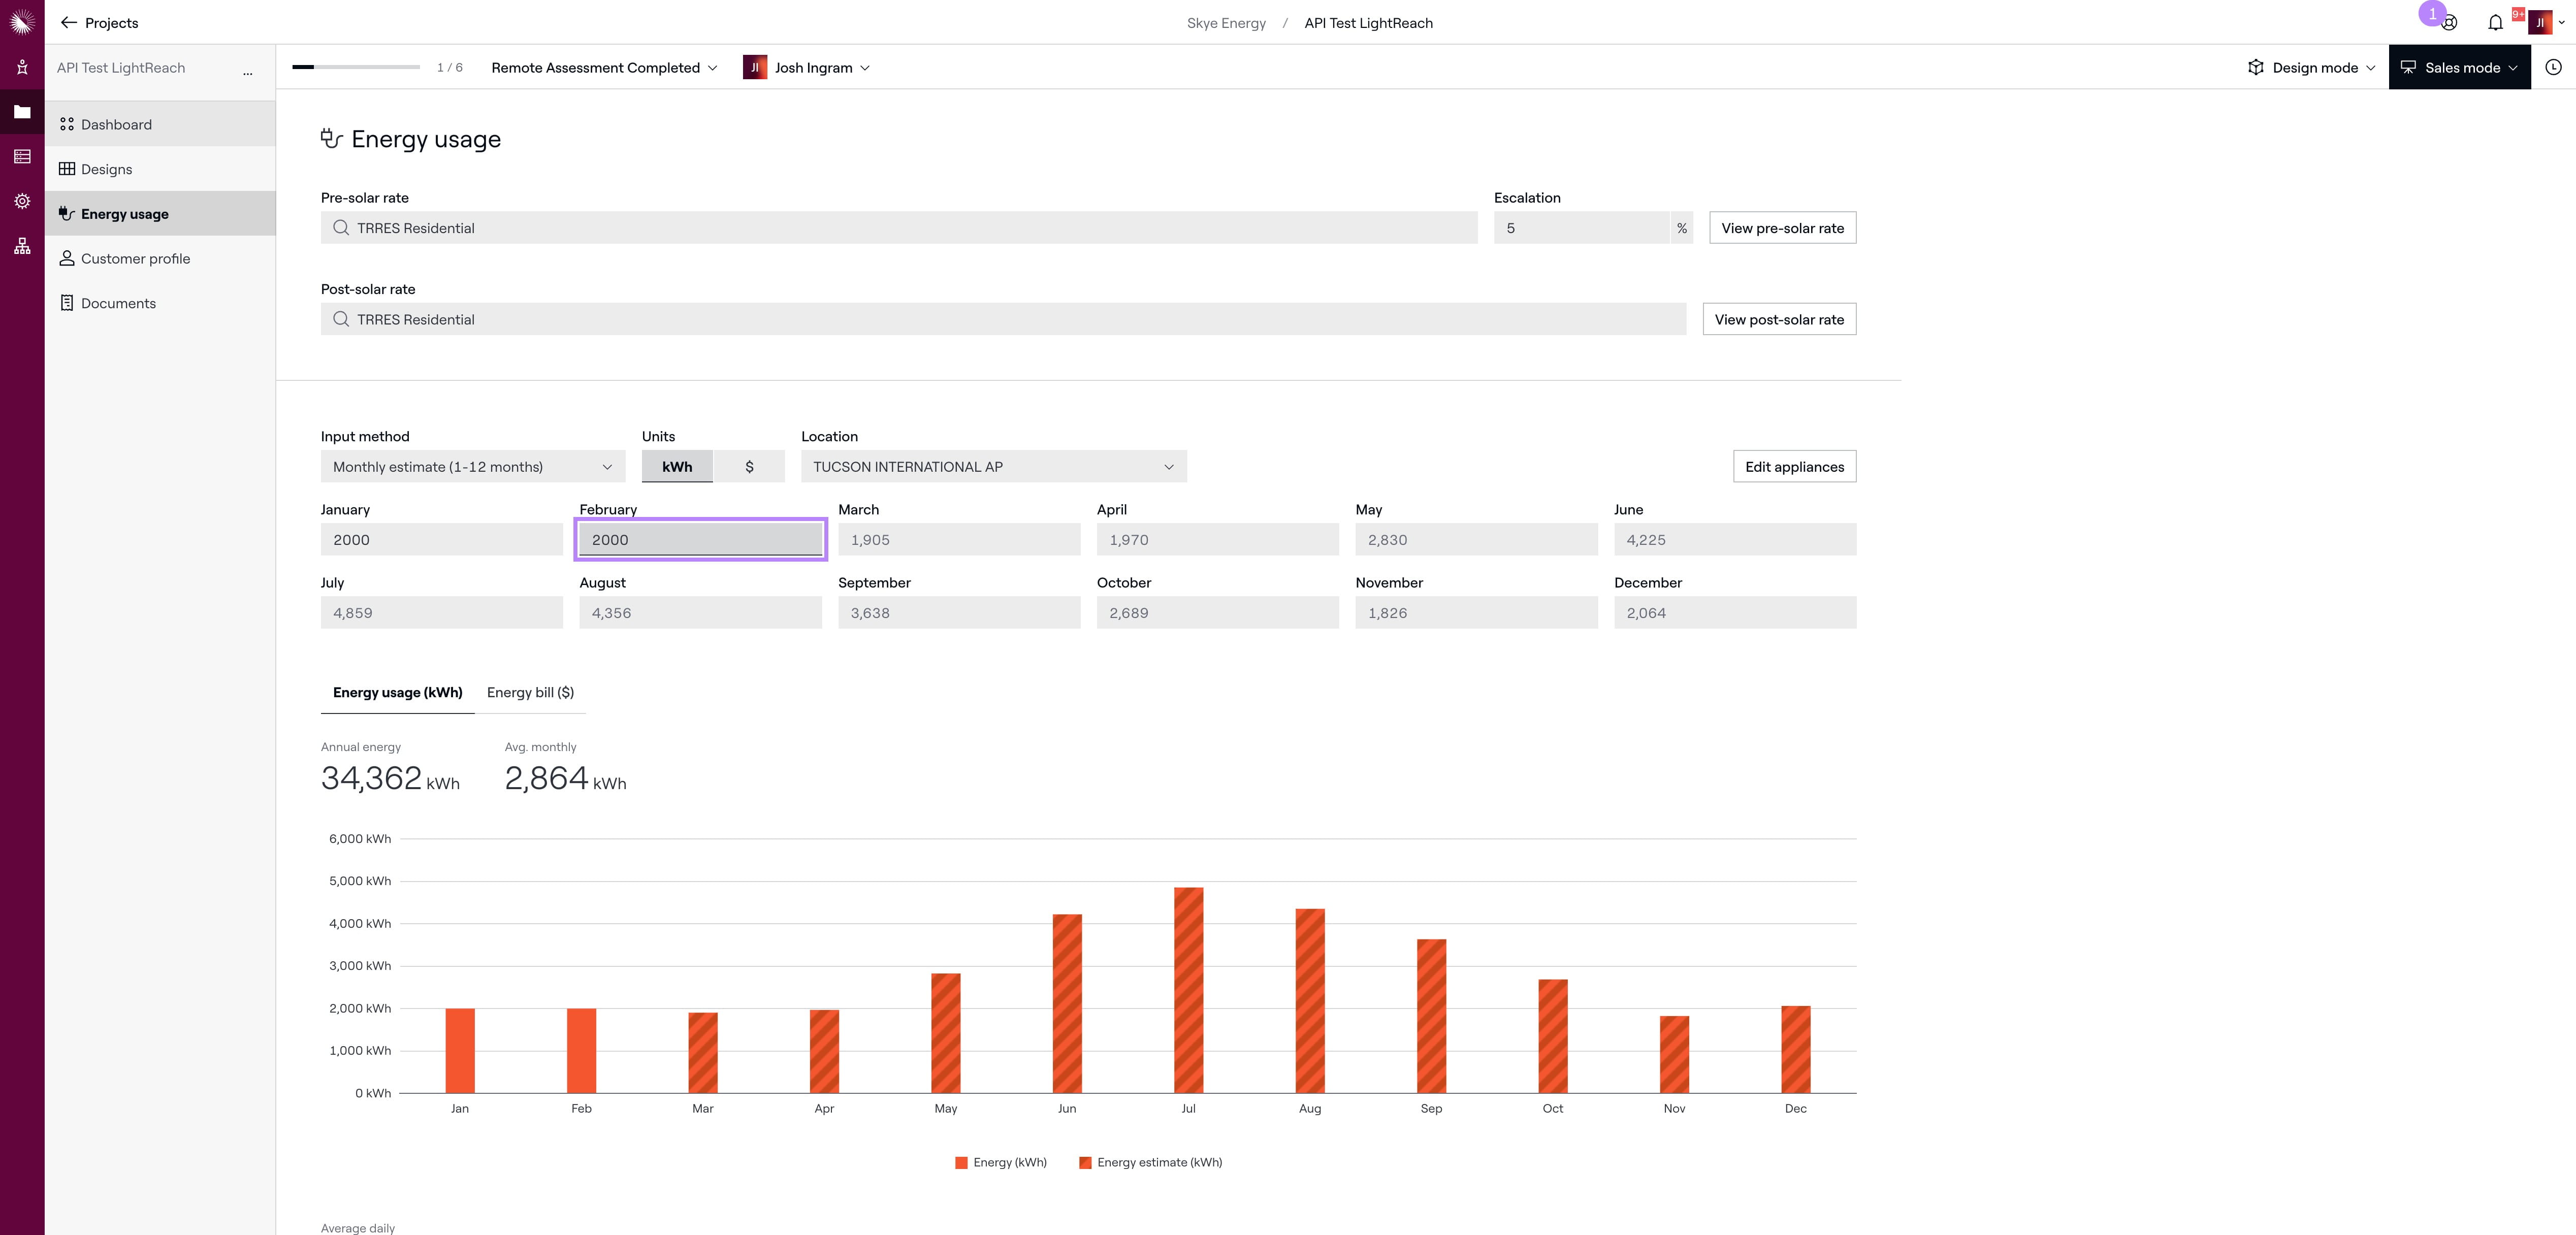Open the Projects folder icon in left rail
2576x1235 pixels.
click(22, 112)
